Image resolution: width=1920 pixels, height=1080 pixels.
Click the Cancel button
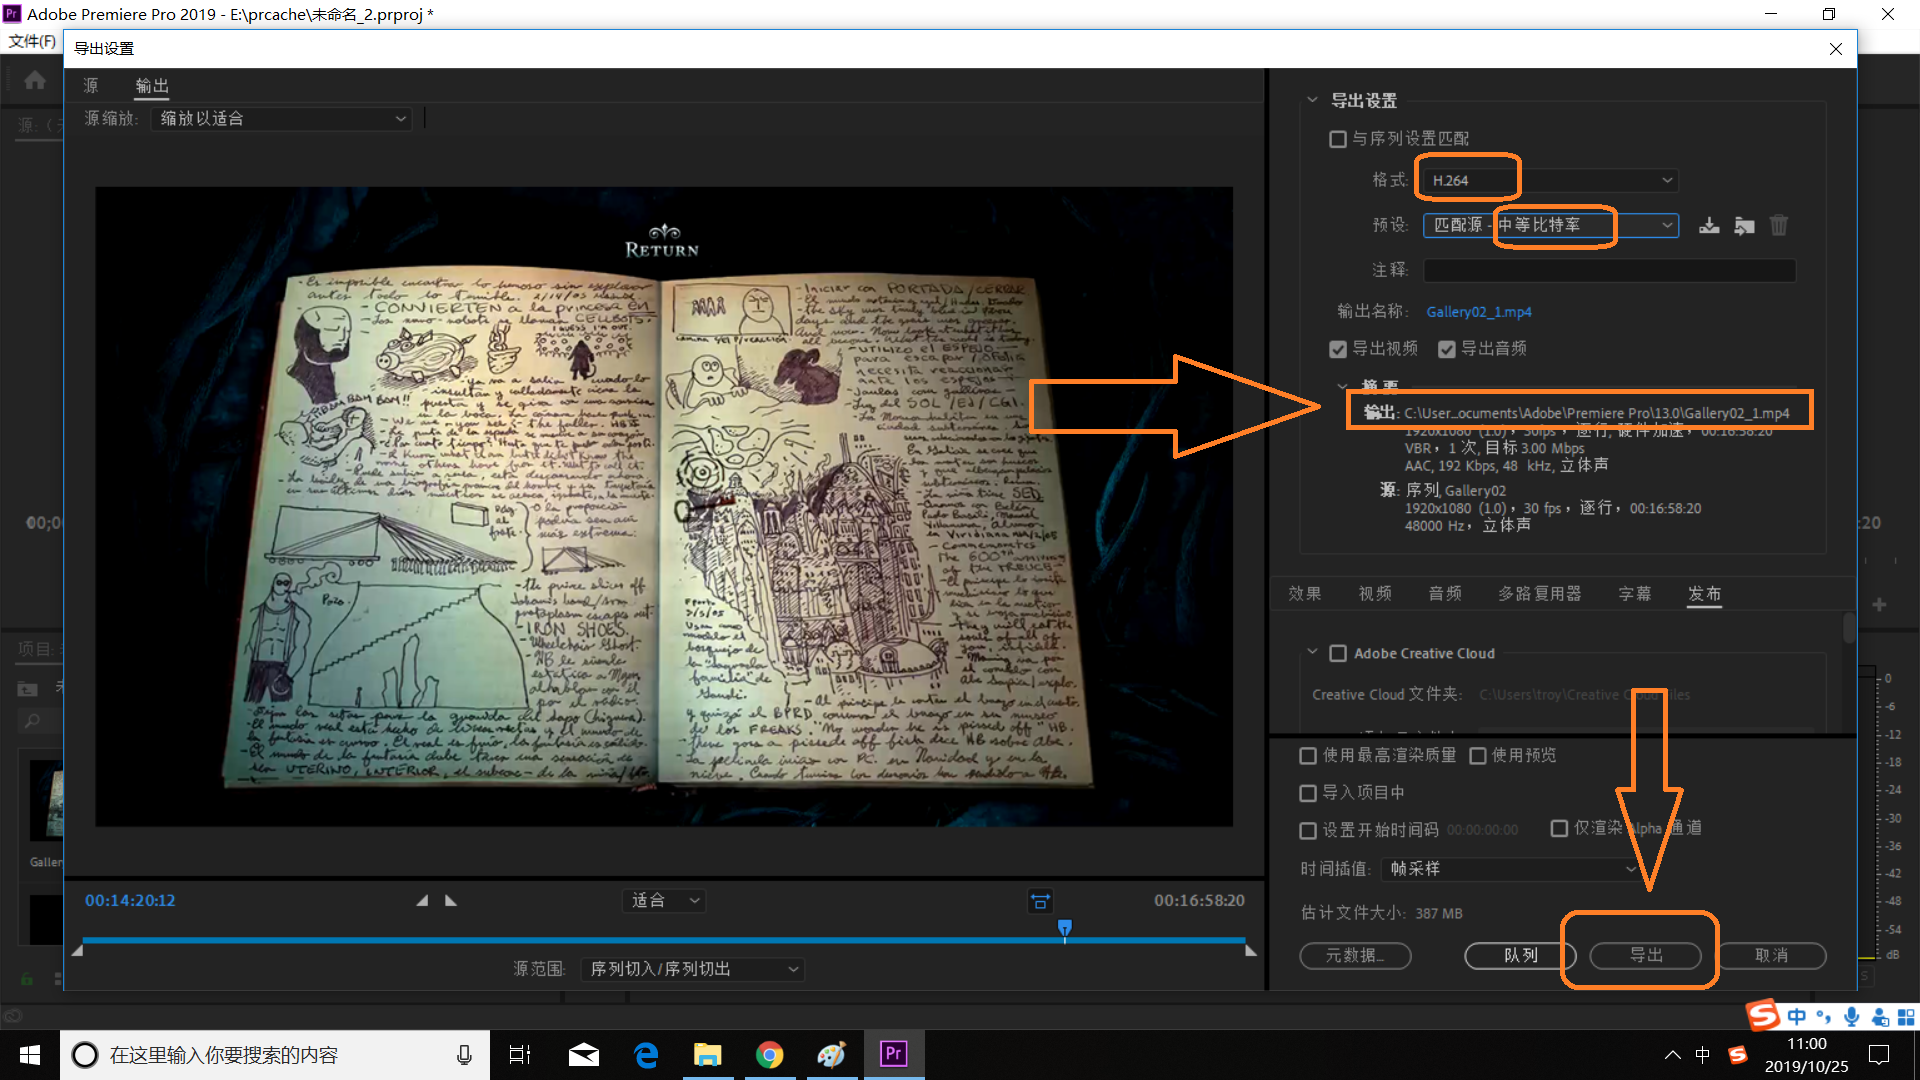[x=1771, y=956]
